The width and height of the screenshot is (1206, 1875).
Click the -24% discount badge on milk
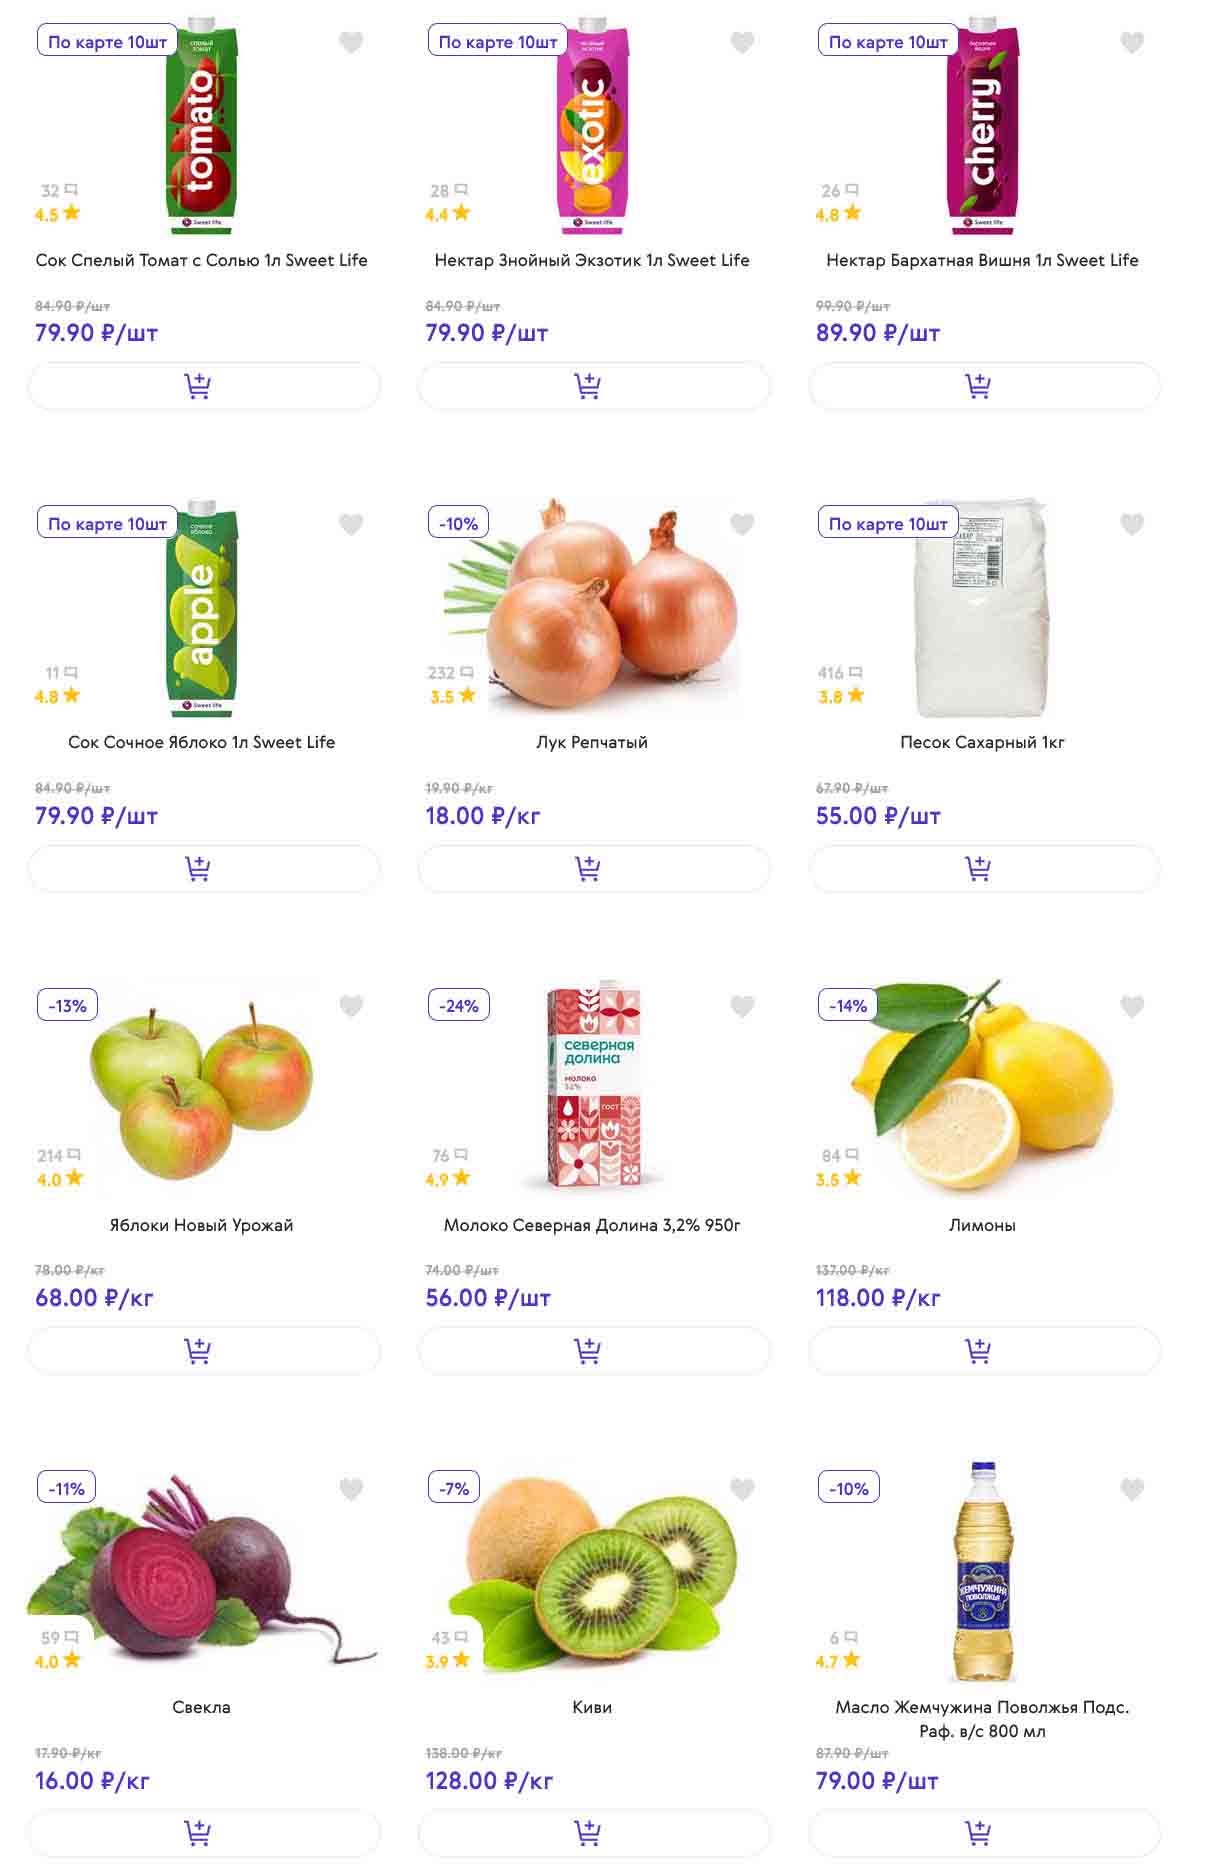pyautogui.click(x=459, y=1005)
